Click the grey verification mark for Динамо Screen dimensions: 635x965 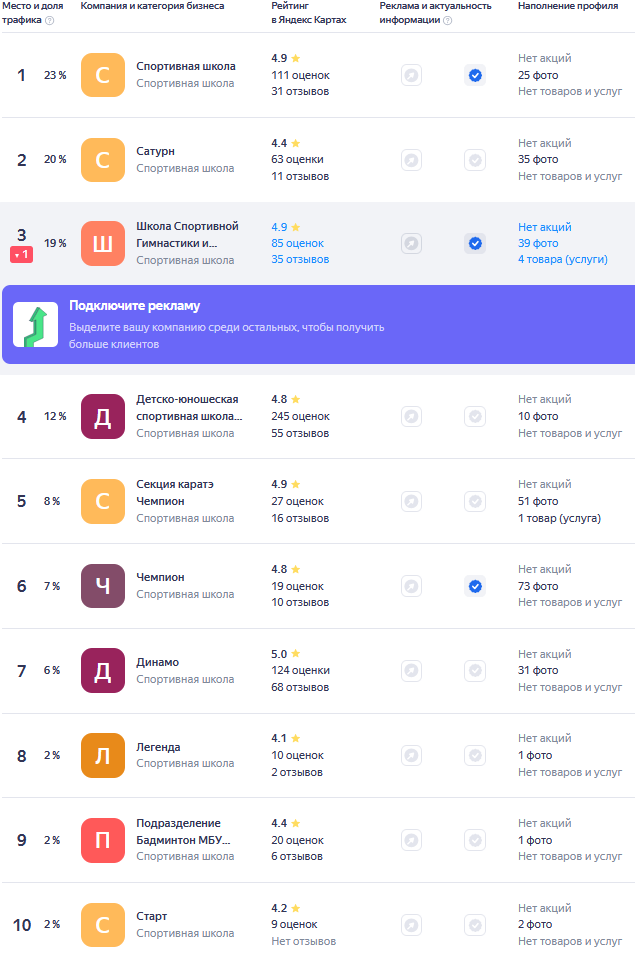pyautogui.click(x=475, y=670)
